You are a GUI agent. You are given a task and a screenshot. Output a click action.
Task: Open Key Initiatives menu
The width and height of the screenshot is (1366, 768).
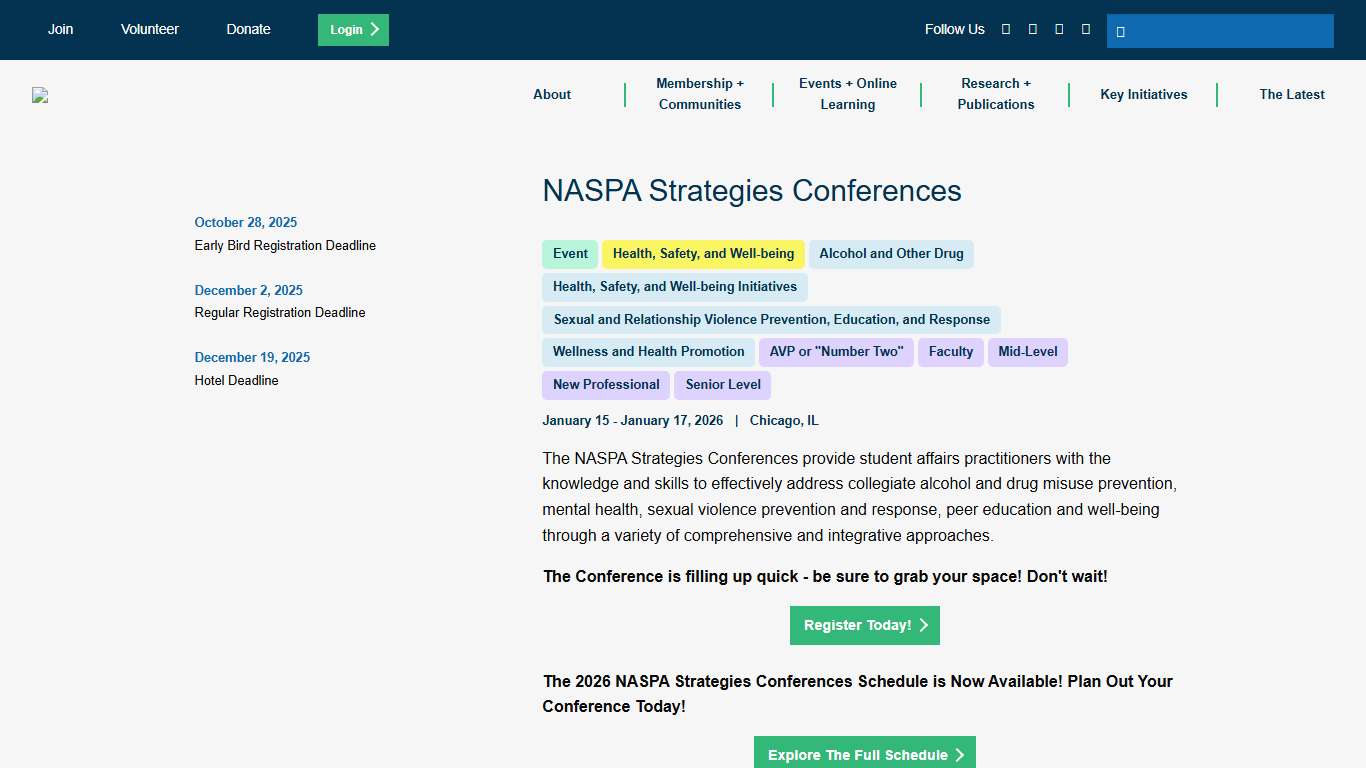click(1144, 94)
